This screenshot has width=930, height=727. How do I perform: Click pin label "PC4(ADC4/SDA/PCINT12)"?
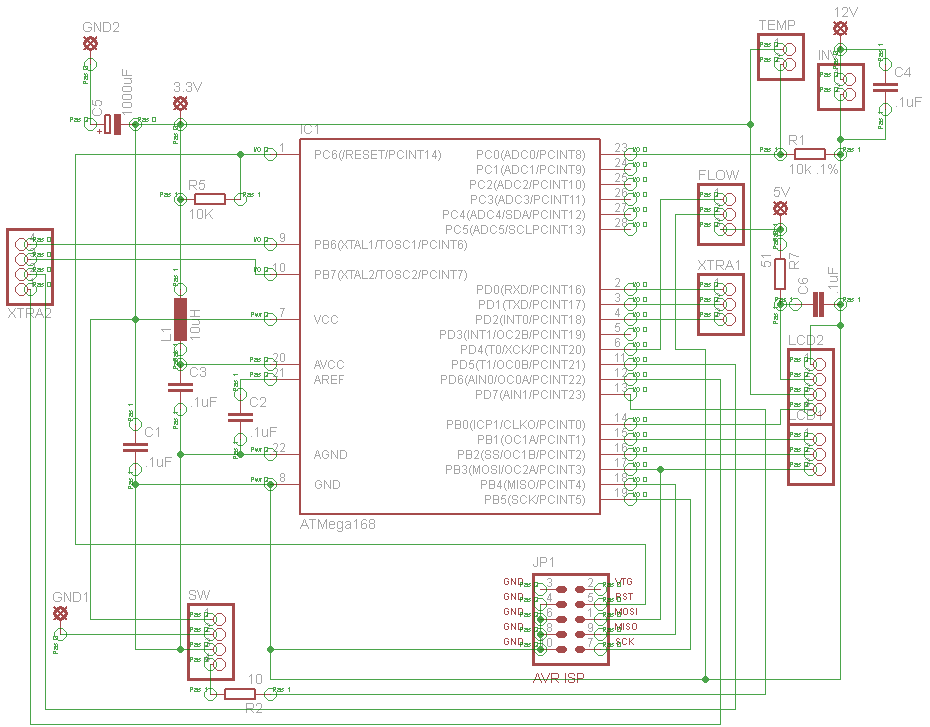click(514, 215)
